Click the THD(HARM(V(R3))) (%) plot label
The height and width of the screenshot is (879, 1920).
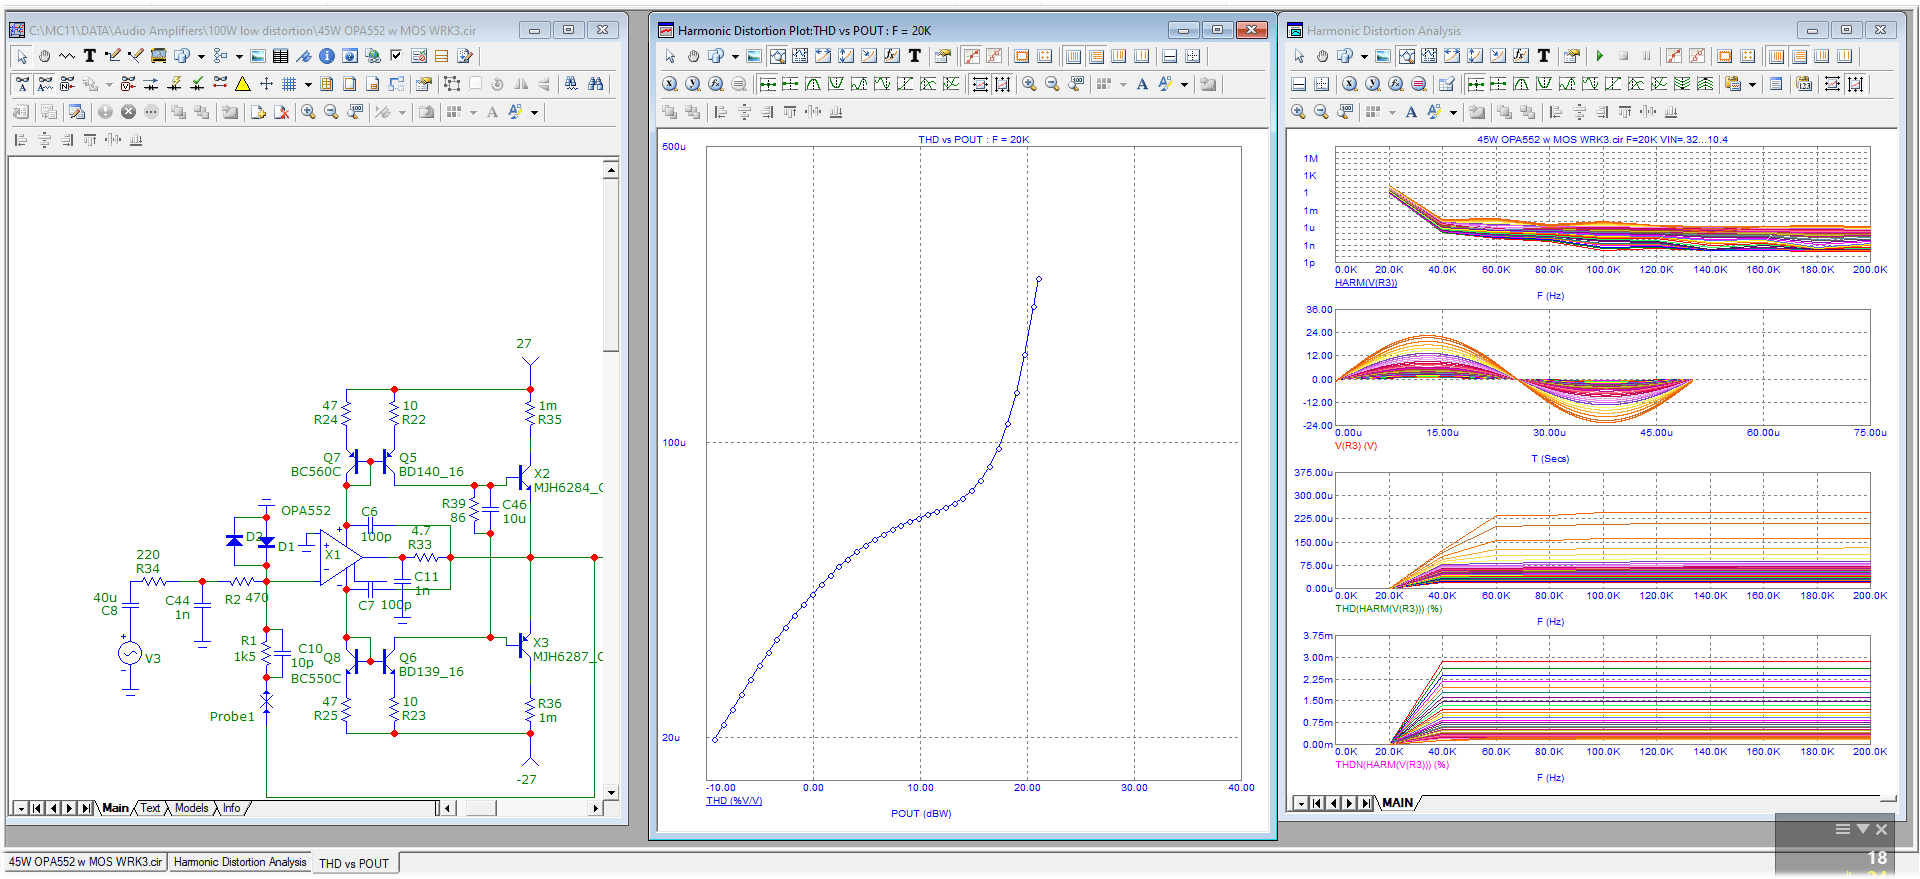(1389, 609)
